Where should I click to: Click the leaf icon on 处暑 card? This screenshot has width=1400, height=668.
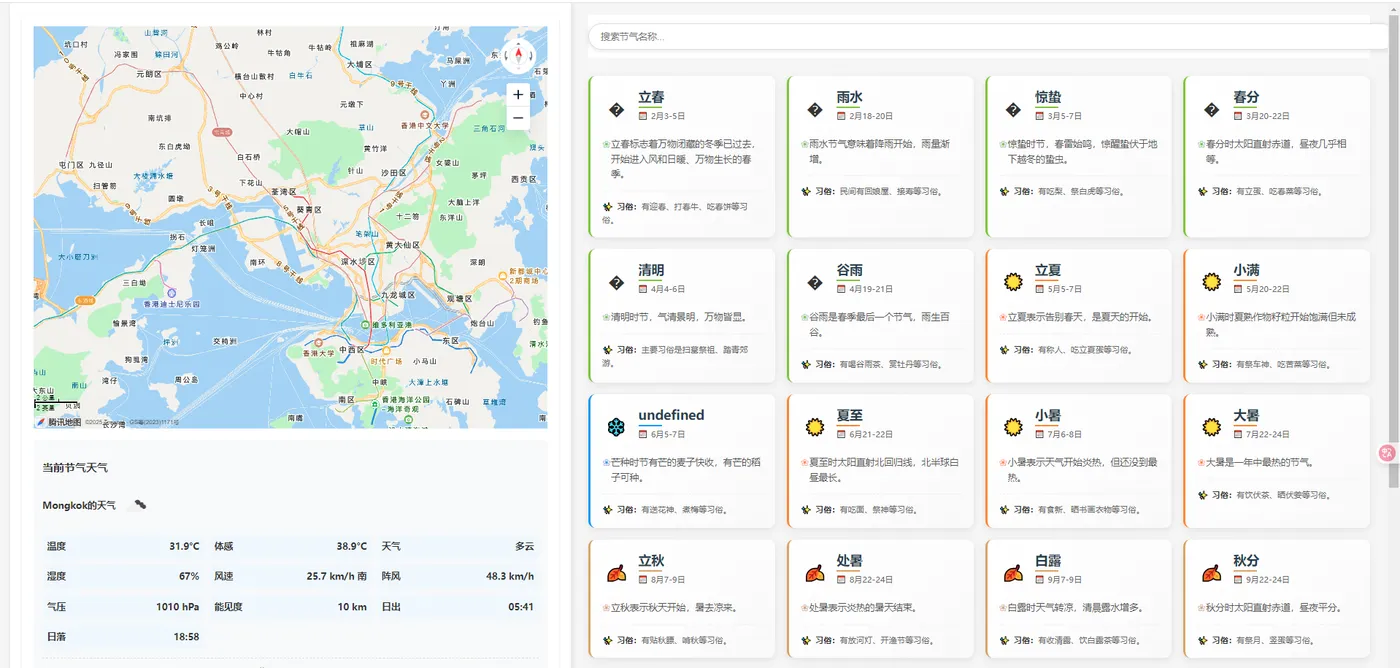click(x=814, y=573)
